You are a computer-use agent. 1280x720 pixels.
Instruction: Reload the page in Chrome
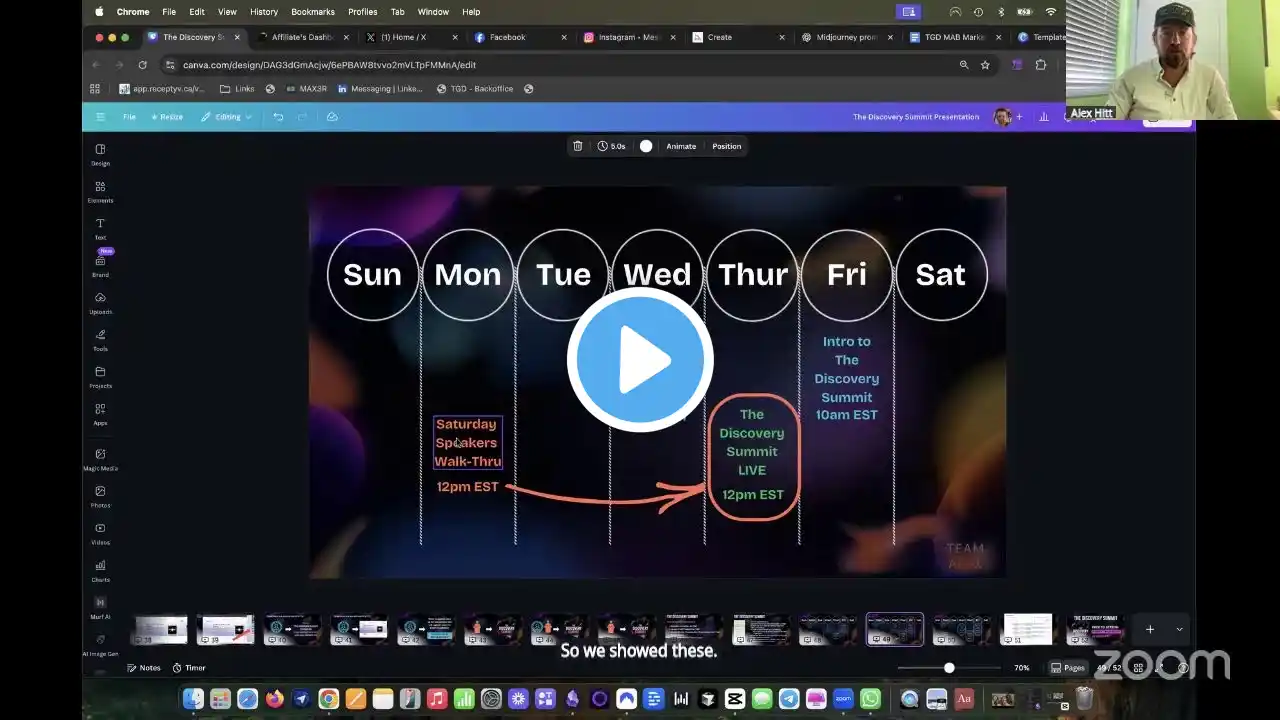142,65
